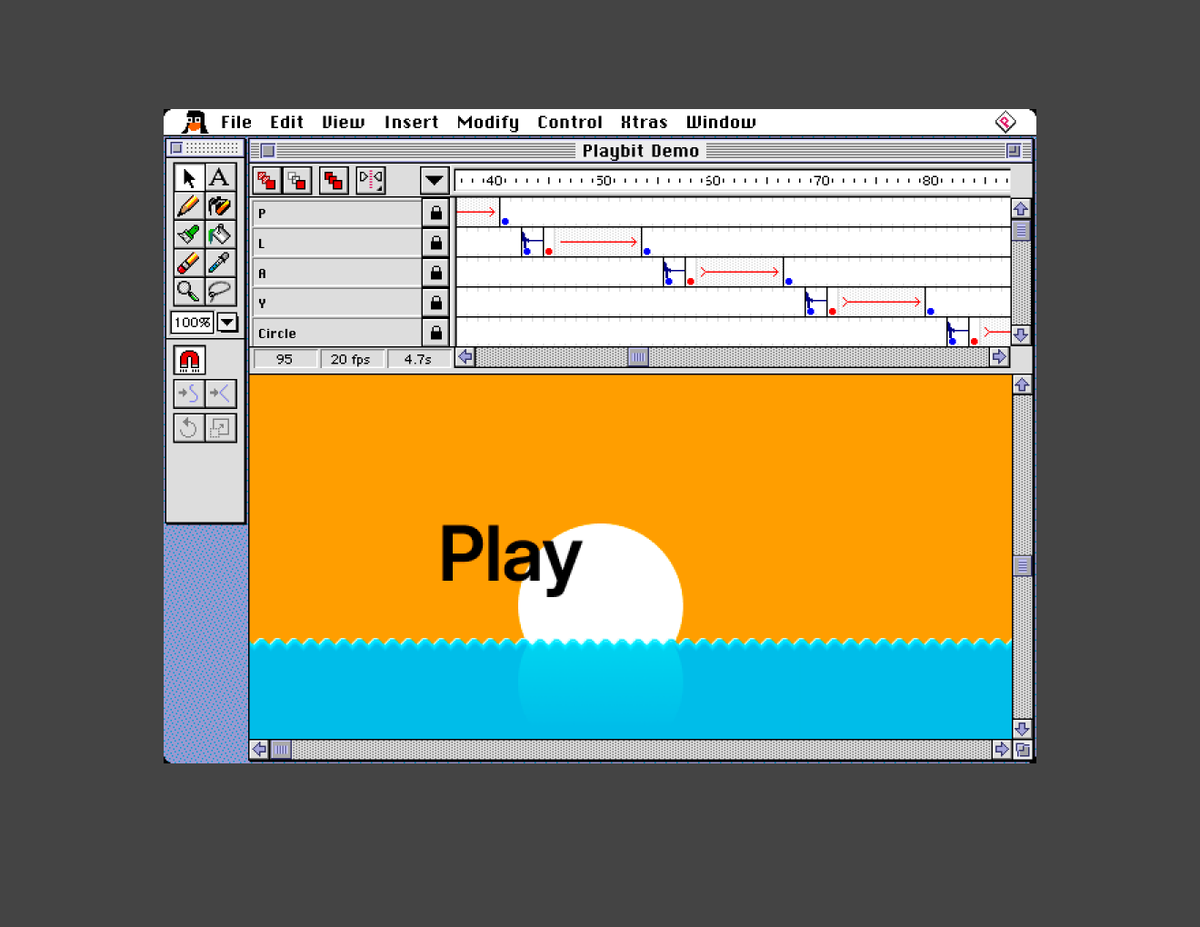Toggle the lock on layer Y

[436, 303]
